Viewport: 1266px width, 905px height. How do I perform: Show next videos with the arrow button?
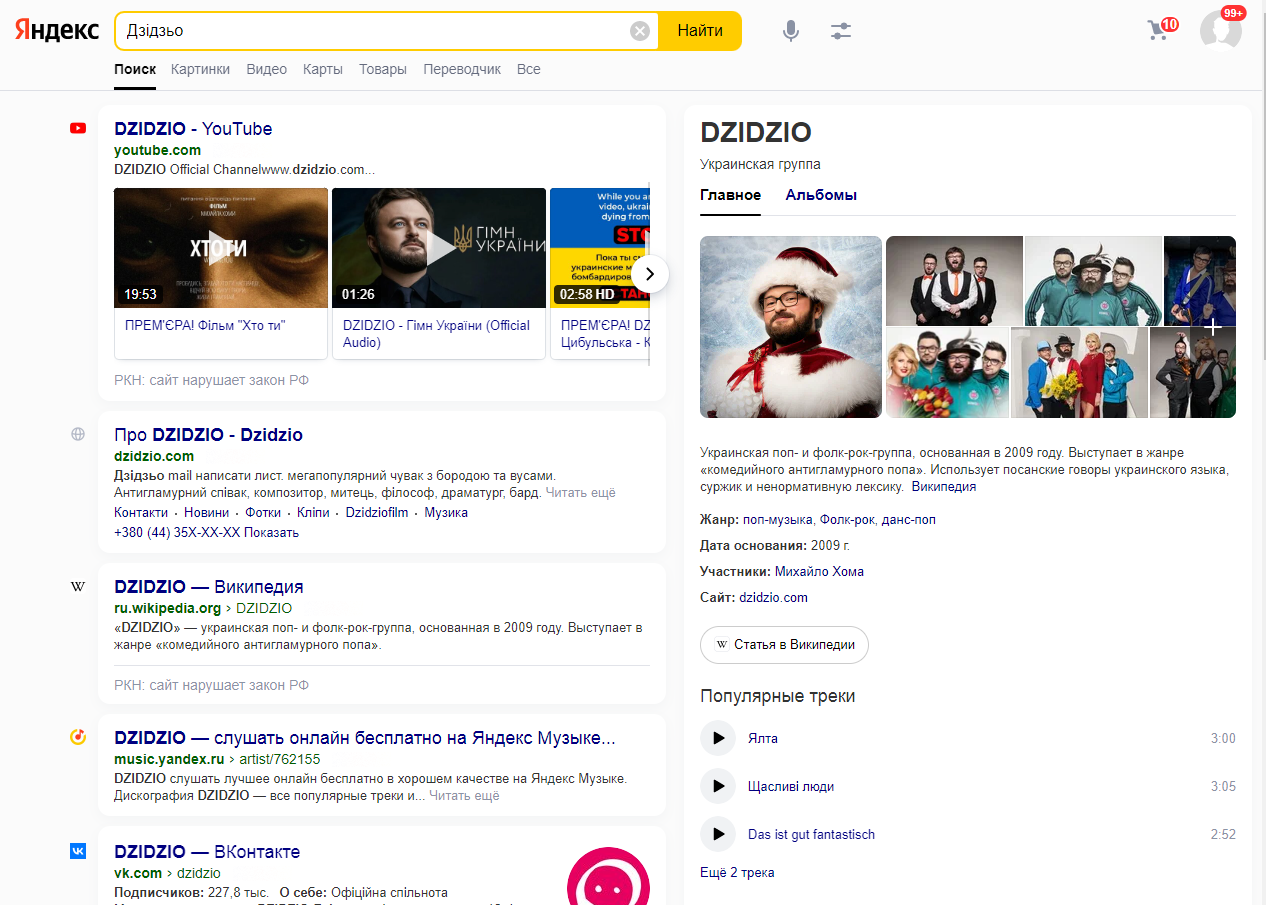650,273
